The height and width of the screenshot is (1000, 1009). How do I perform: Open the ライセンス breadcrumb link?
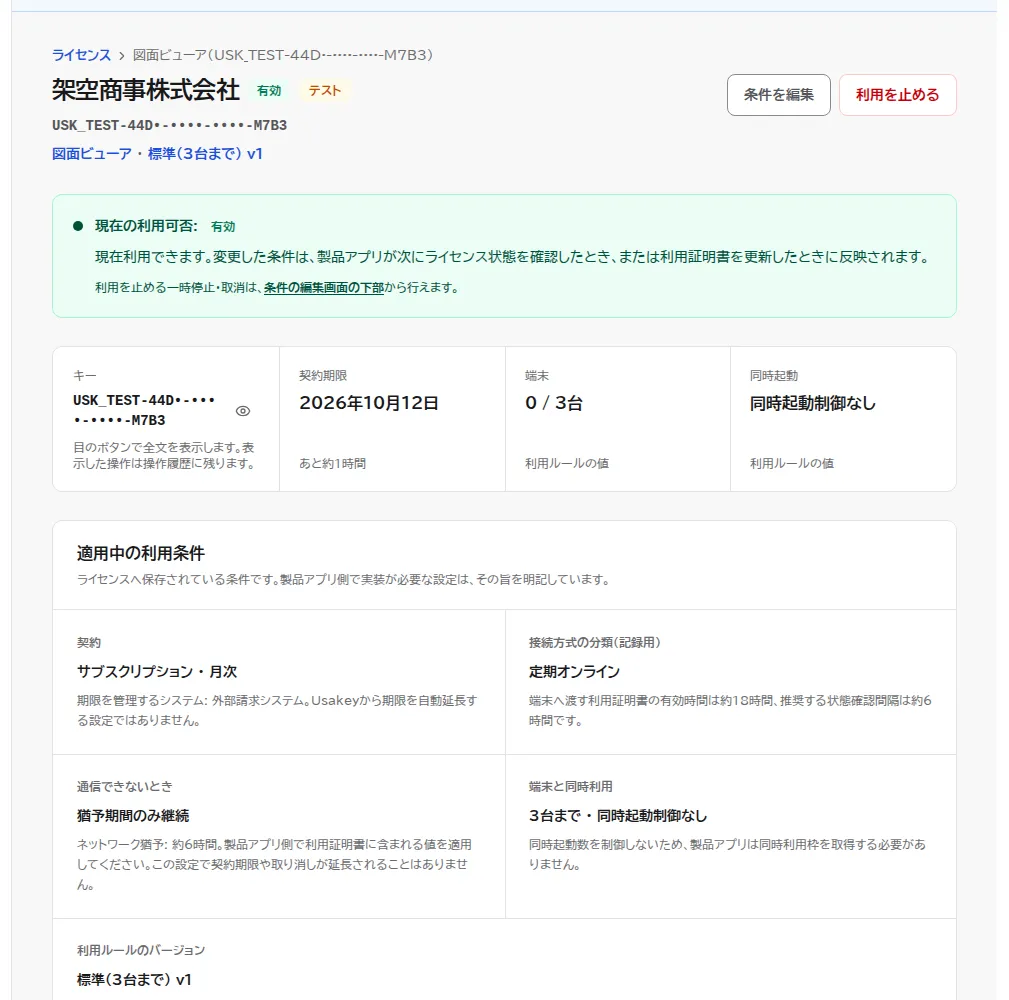coord(81,55)
